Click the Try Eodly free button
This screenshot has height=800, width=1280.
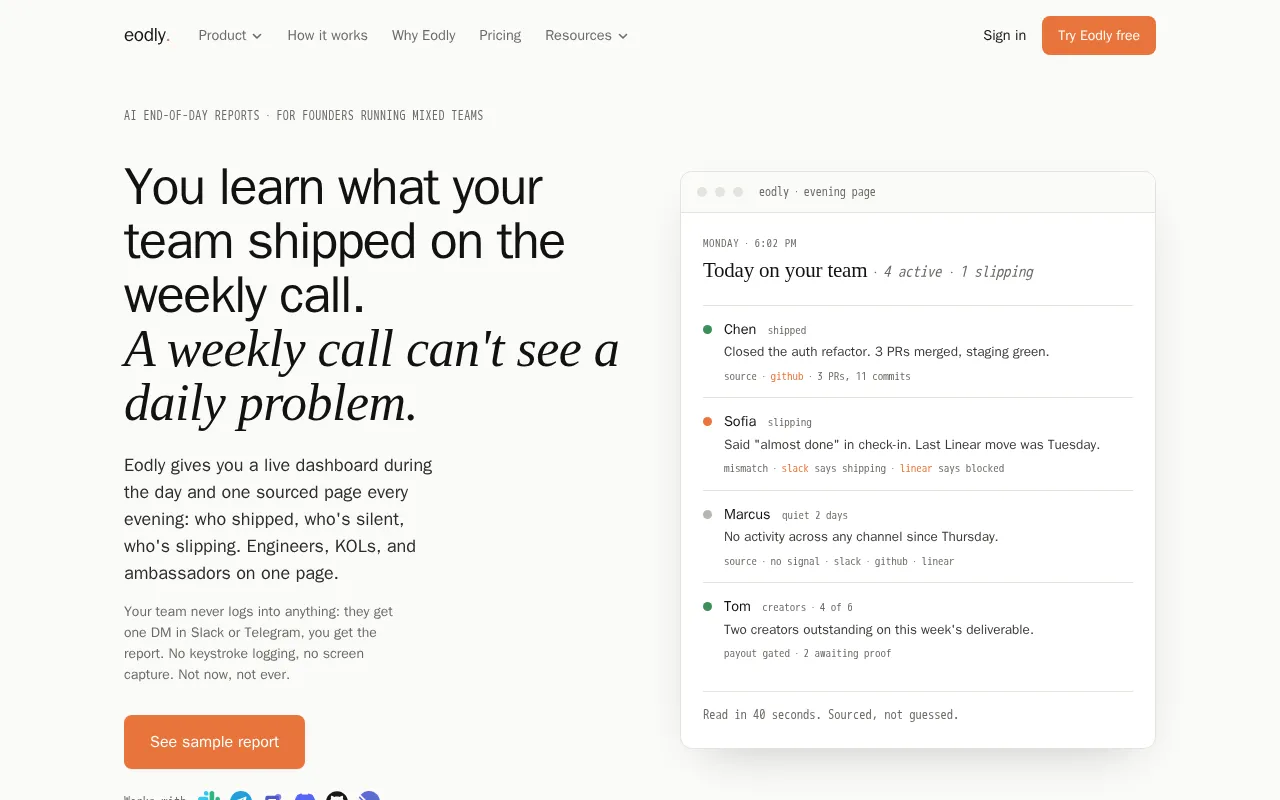click(x=1099, y=35)
